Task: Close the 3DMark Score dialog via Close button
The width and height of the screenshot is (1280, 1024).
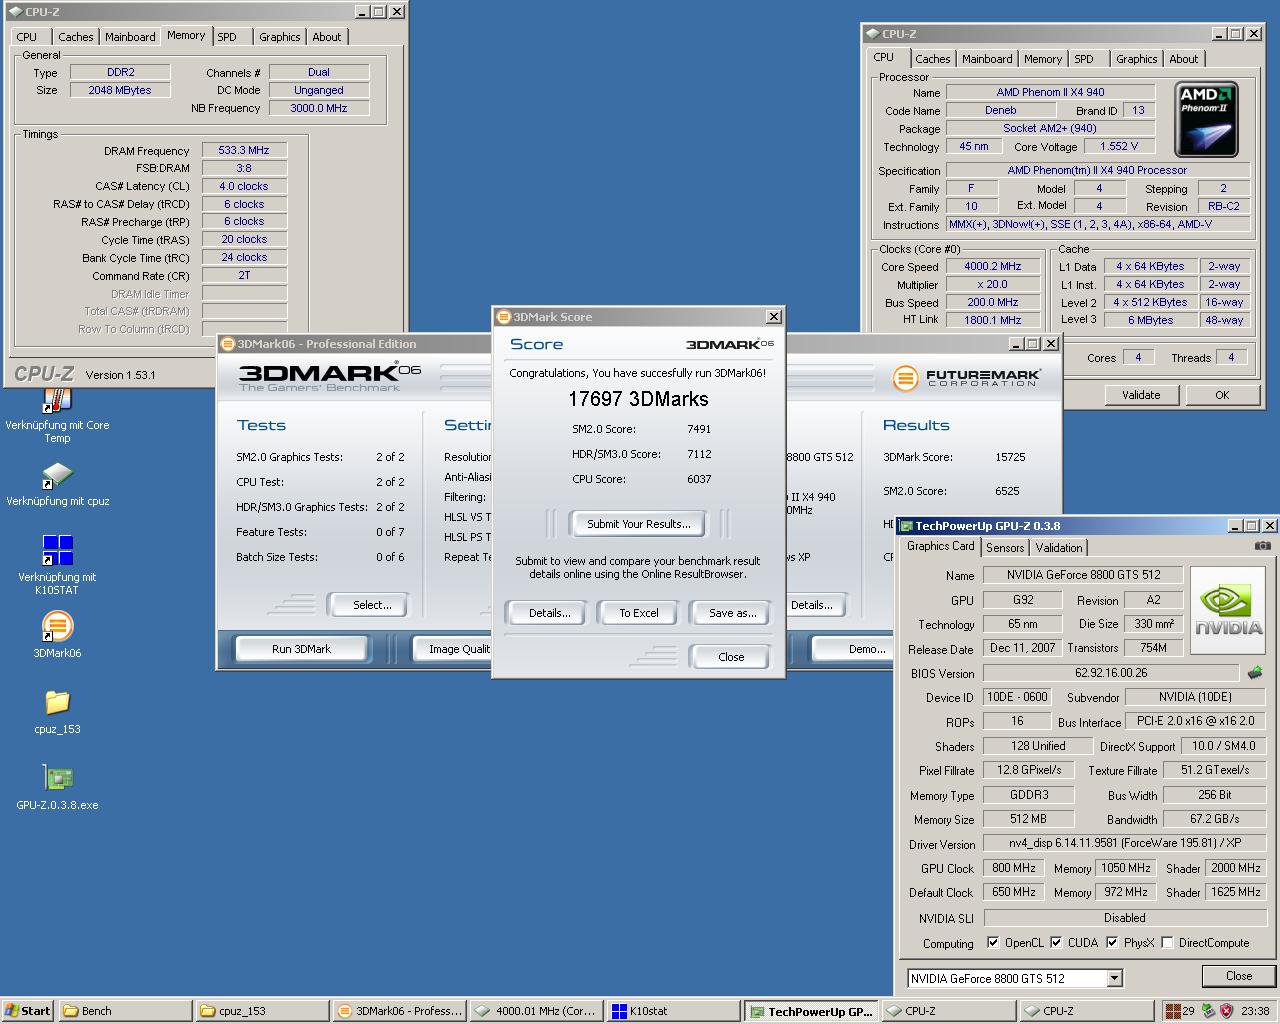Action: (x=731, y=657)
